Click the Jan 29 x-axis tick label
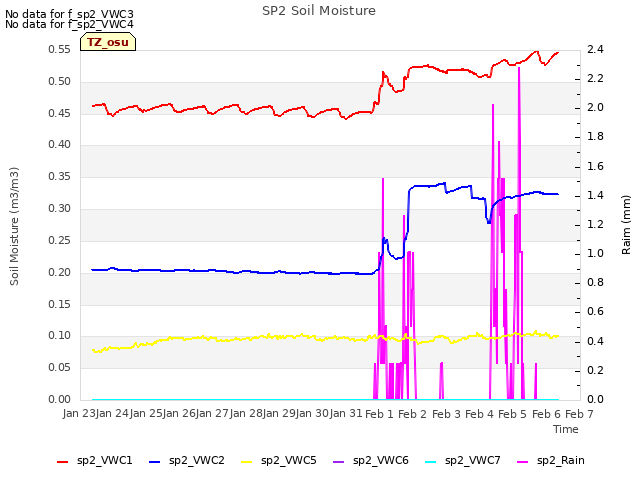Screen dimensions: 640x480 click(x=280, y=413)
